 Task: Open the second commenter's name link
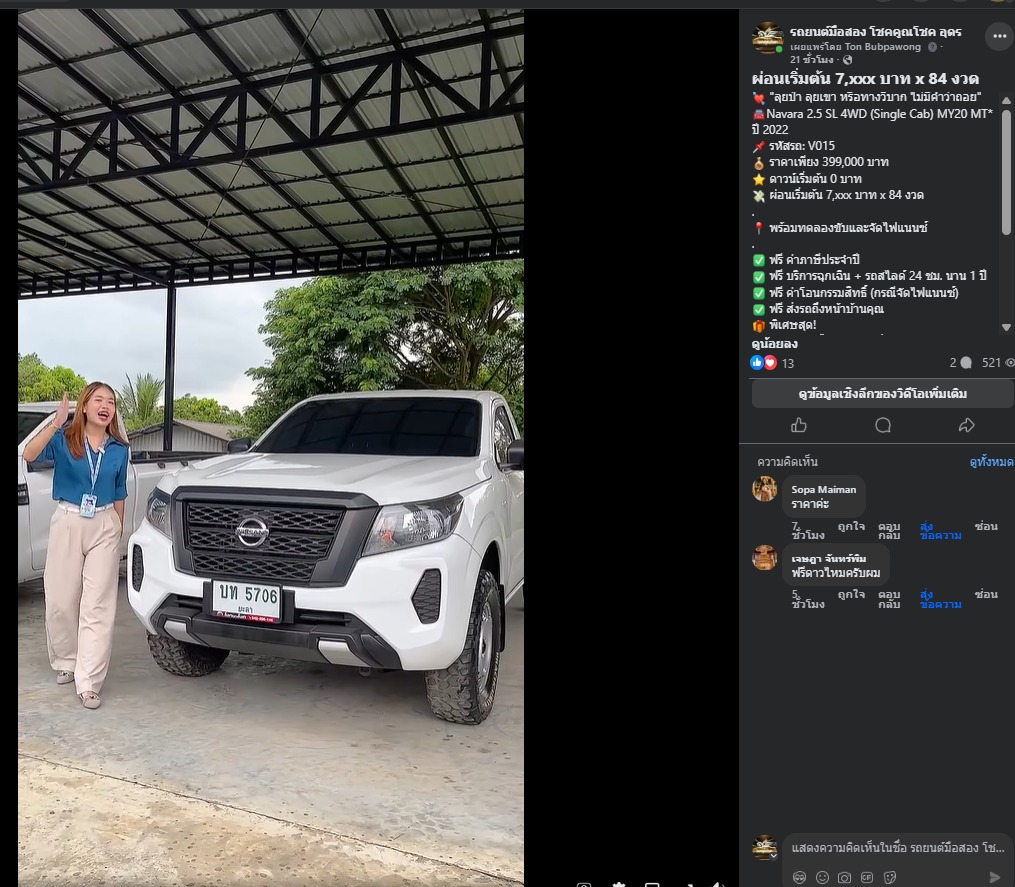[x=829, y=558]
